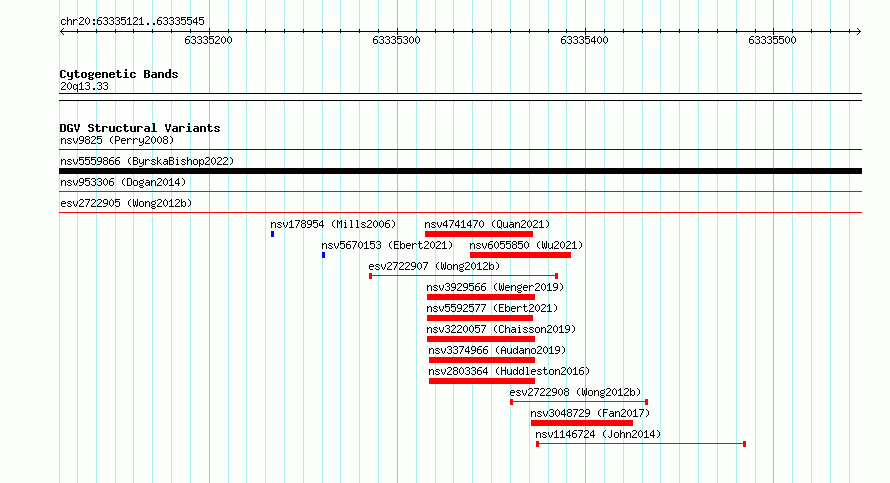Screen dimensions: 890x483
Task: Open variant nsv3374966 (Audano2019) label
Action: click(497, 350)
